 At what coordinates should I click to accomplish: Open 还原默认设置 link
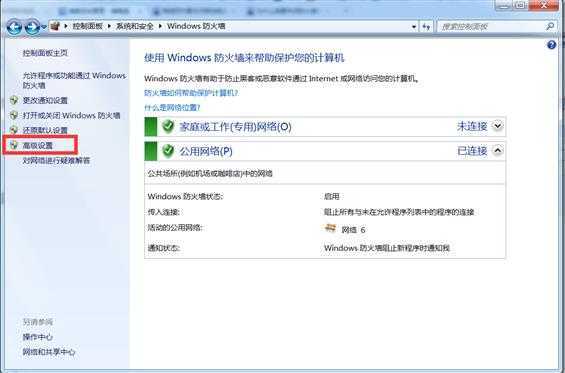[x=45, y=130]
